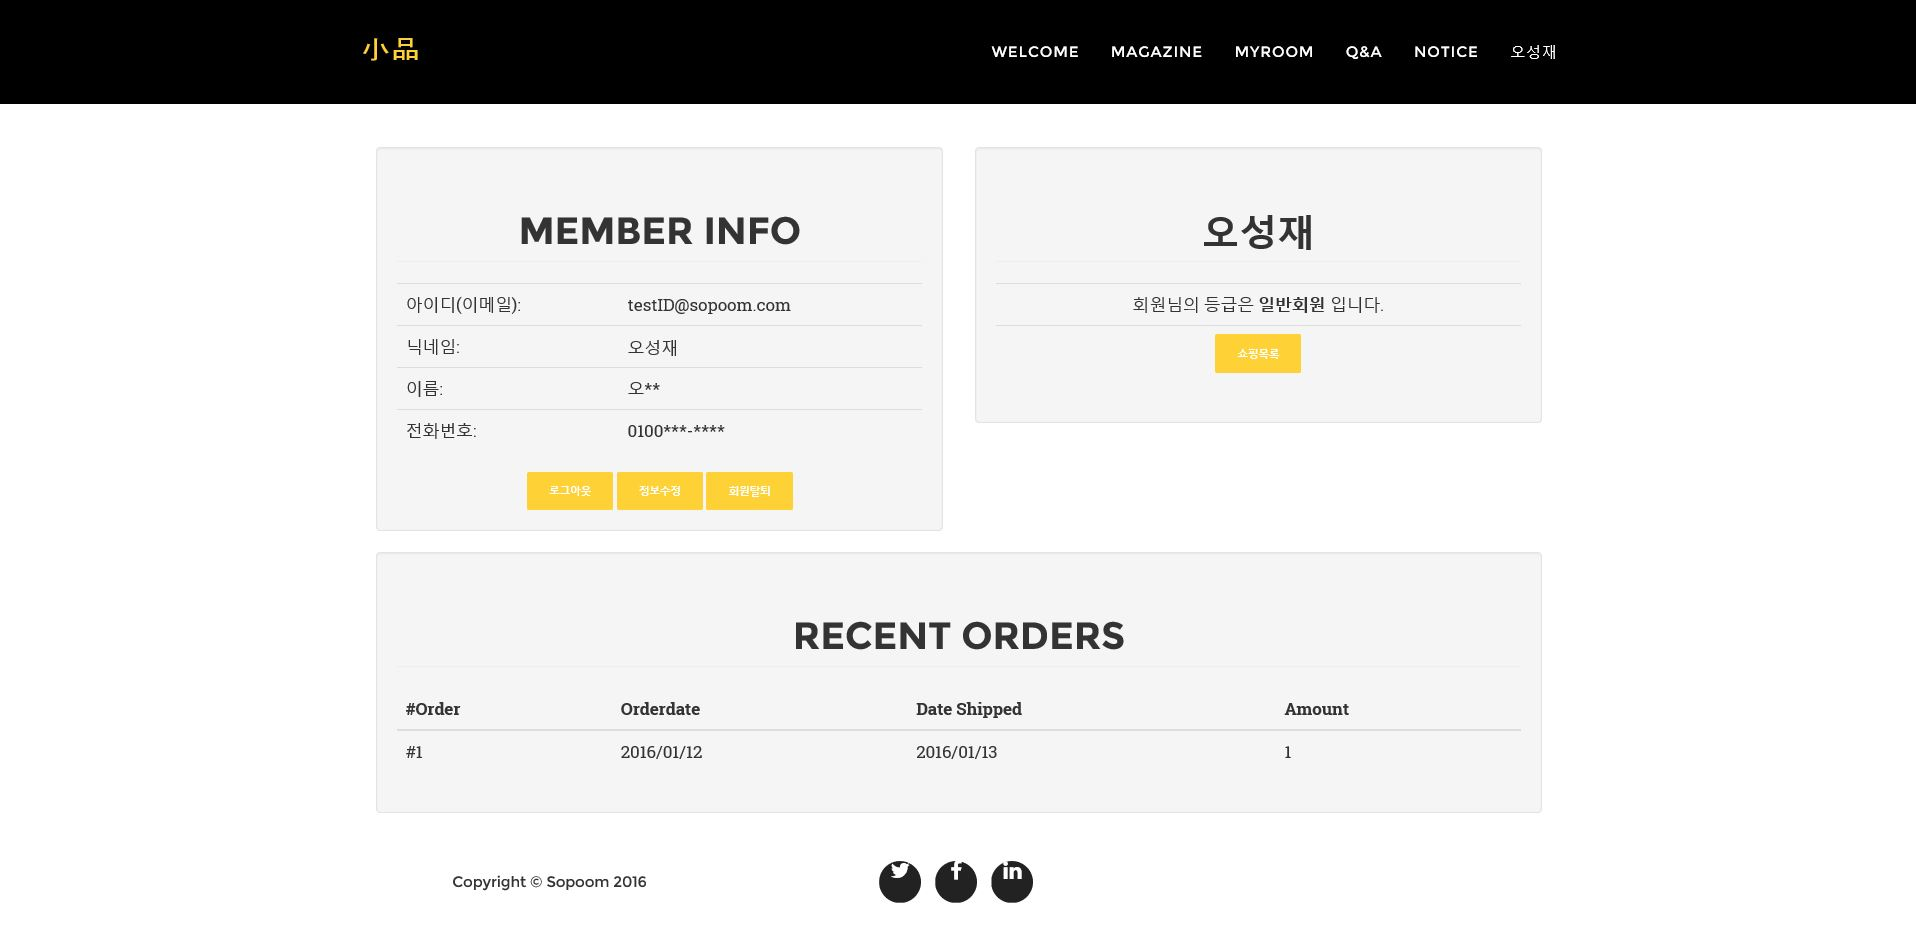1916x934 pixels.
Task: Open the LinkedIn social icon
Action: (1011, 881)
